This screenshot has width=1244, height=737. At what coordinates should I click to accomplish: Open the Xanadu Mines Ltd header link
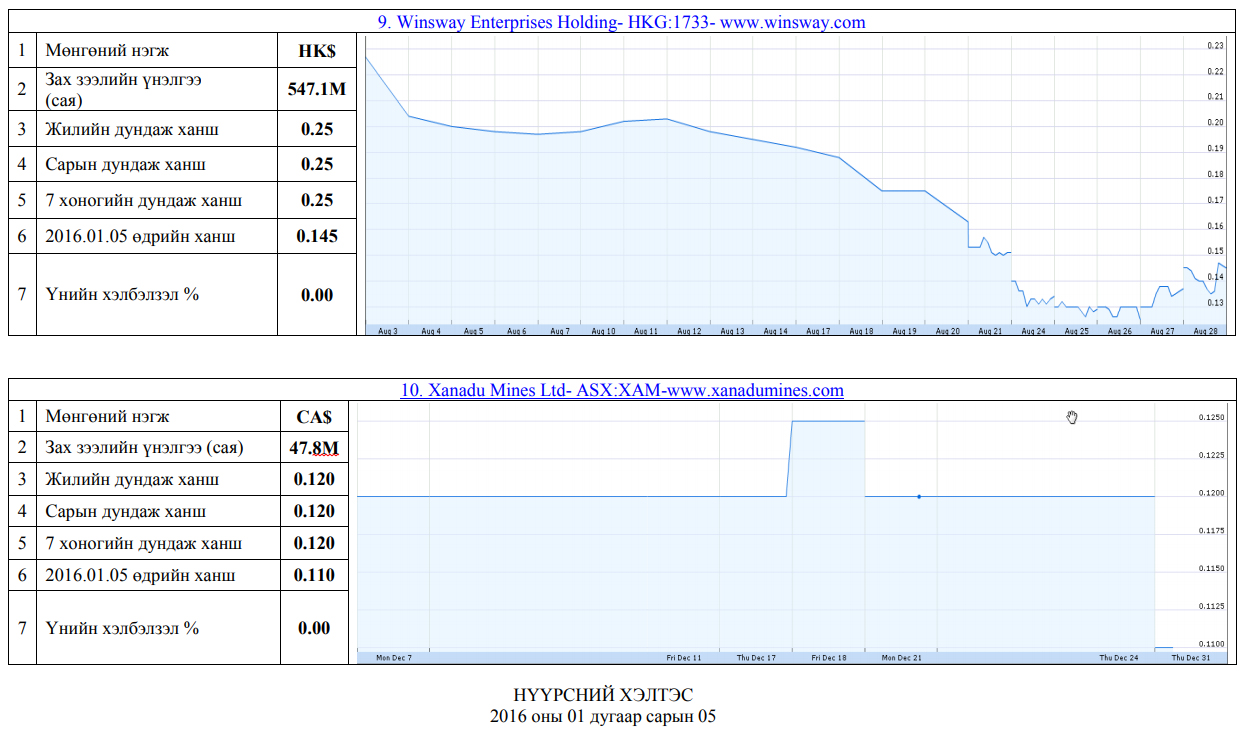(x=621, y=390)
